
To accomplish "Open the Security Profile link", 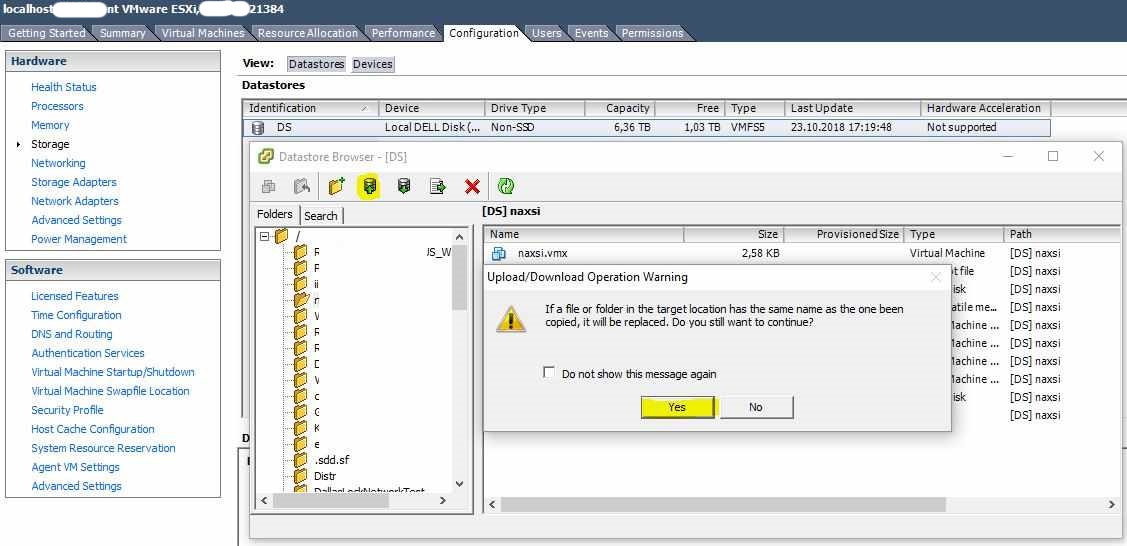I will point(67,410).
